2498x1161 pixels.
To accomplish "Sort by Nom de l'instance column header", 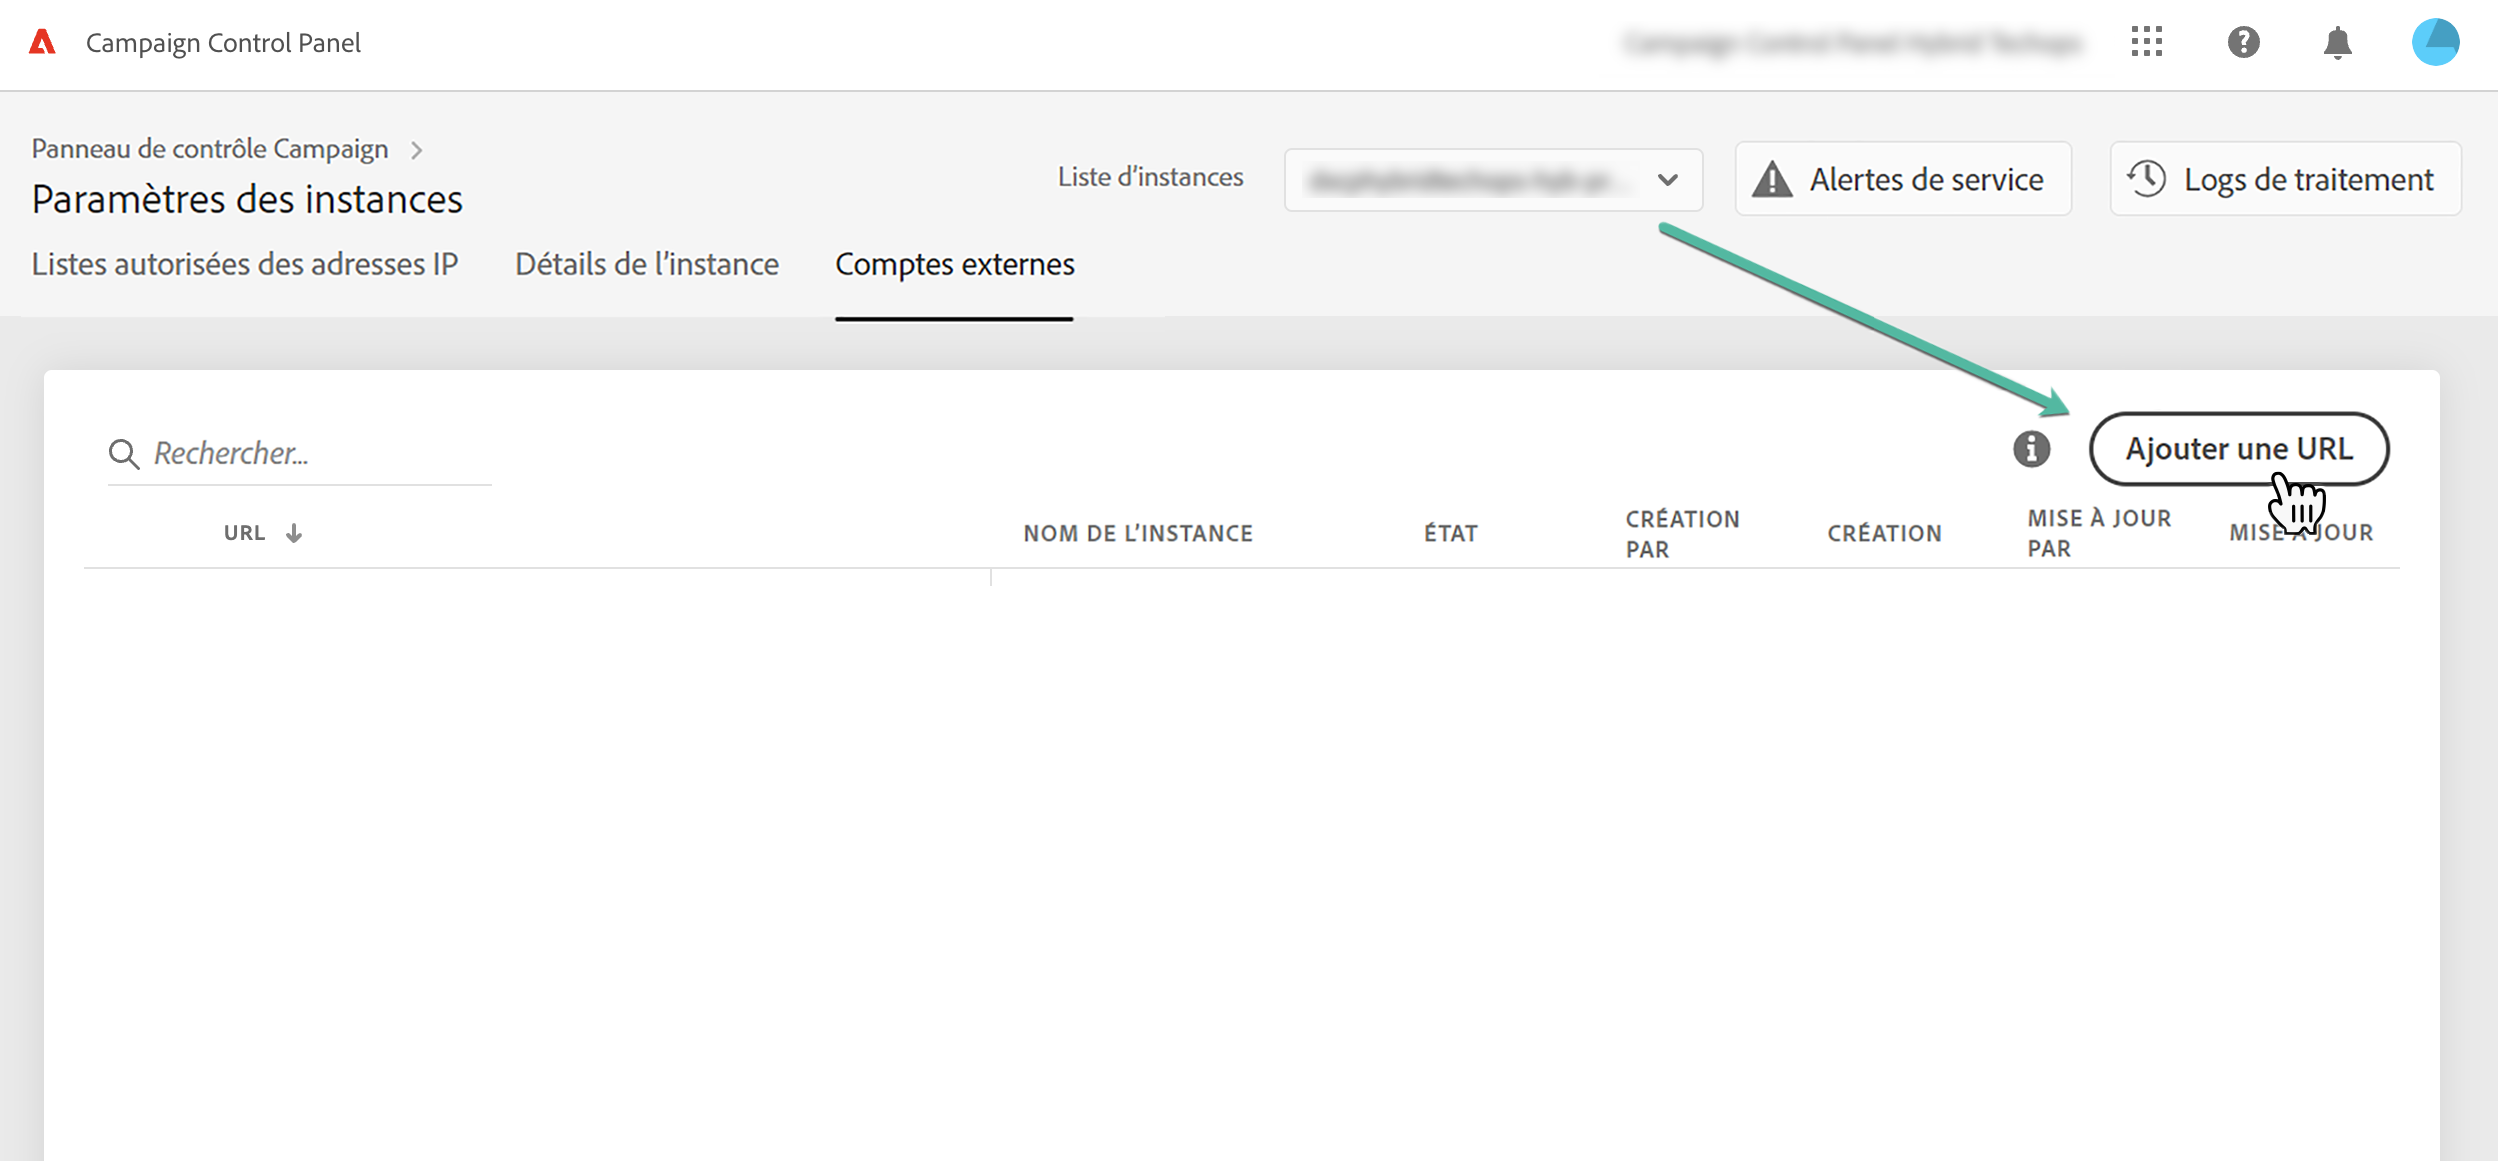I will [1137, 533].
